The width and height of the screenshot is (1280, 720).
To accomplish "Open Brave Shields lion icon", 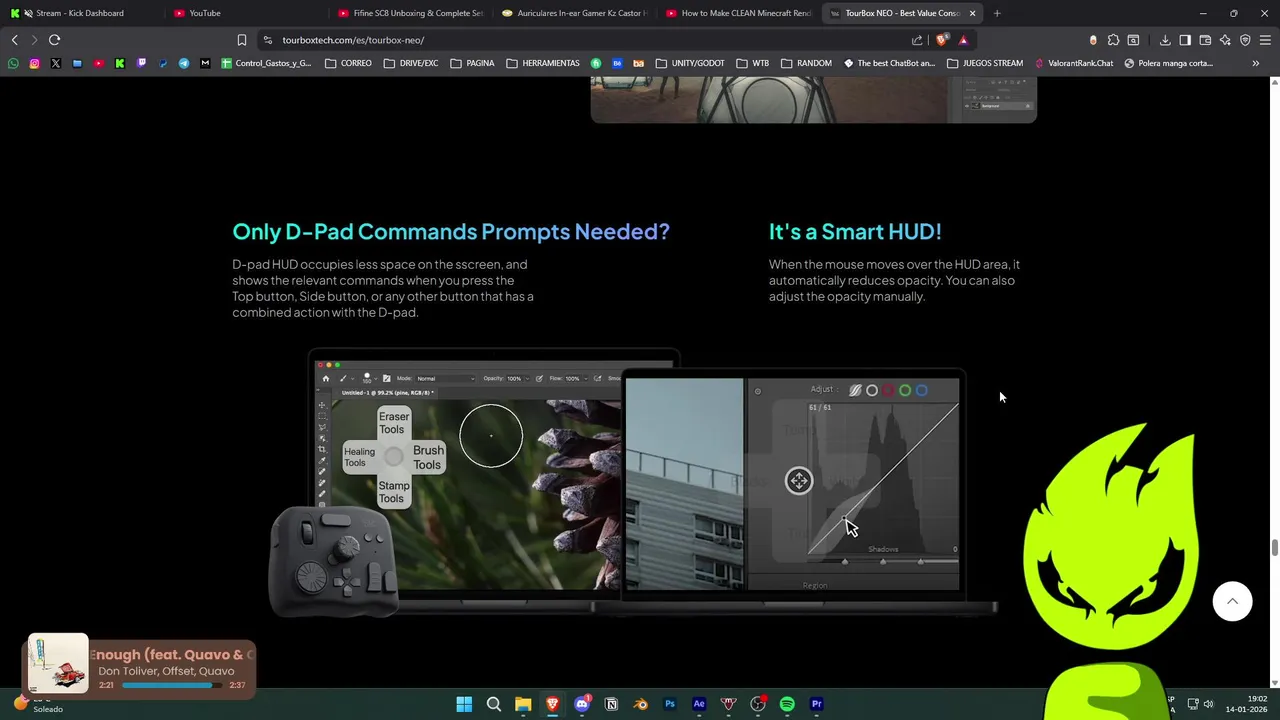I will pyautogui.click(x=941, y=40).
